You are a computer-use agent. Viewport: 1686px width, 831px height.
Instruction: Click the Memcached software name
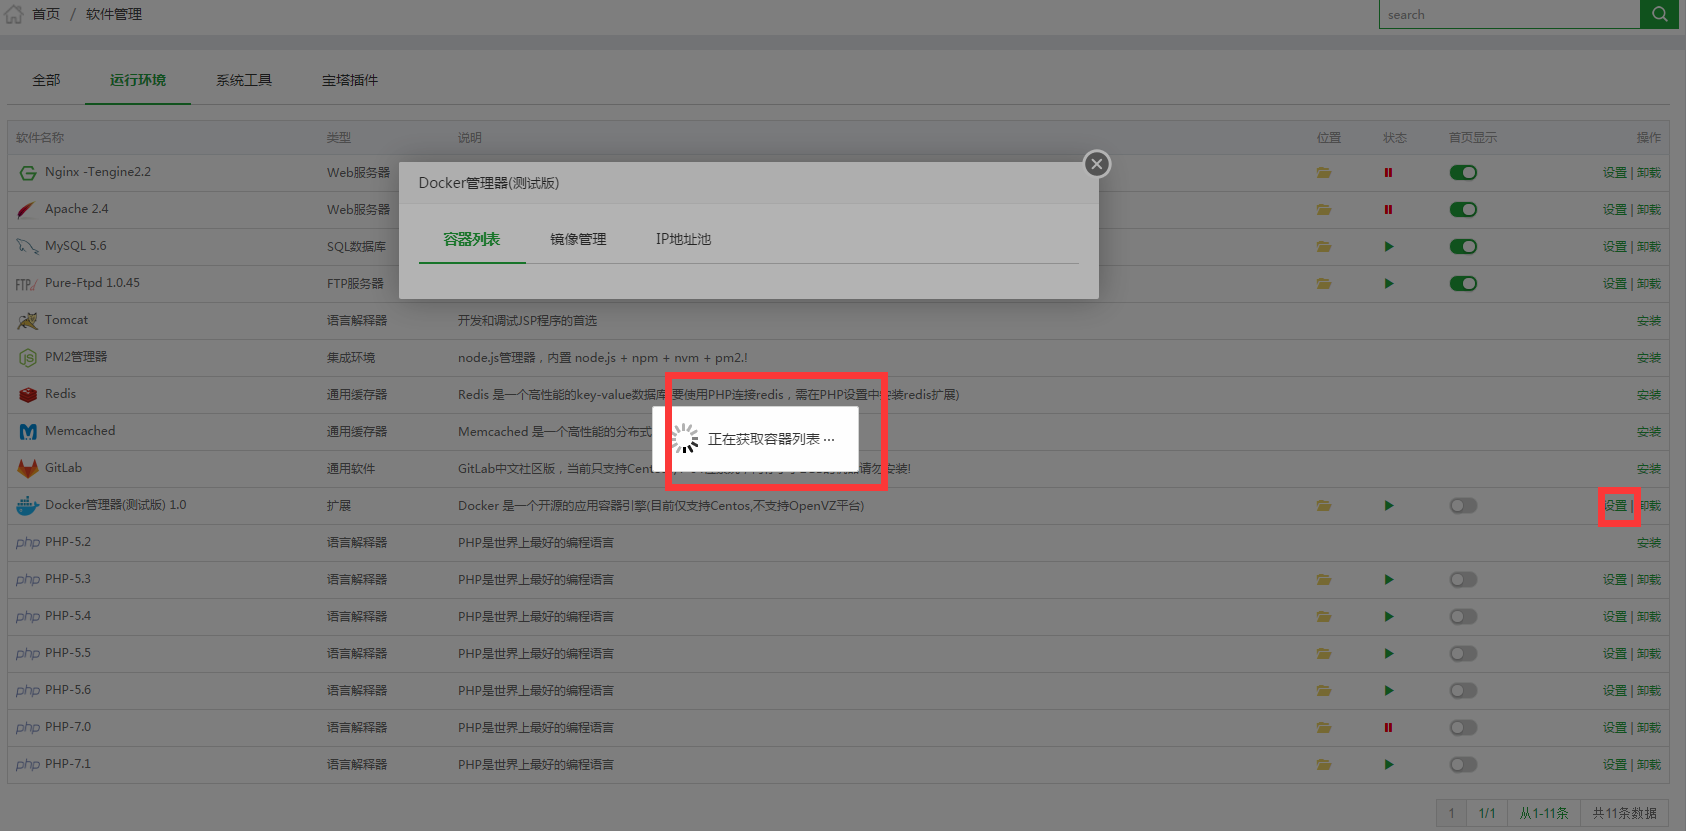(x=80, y=431)
